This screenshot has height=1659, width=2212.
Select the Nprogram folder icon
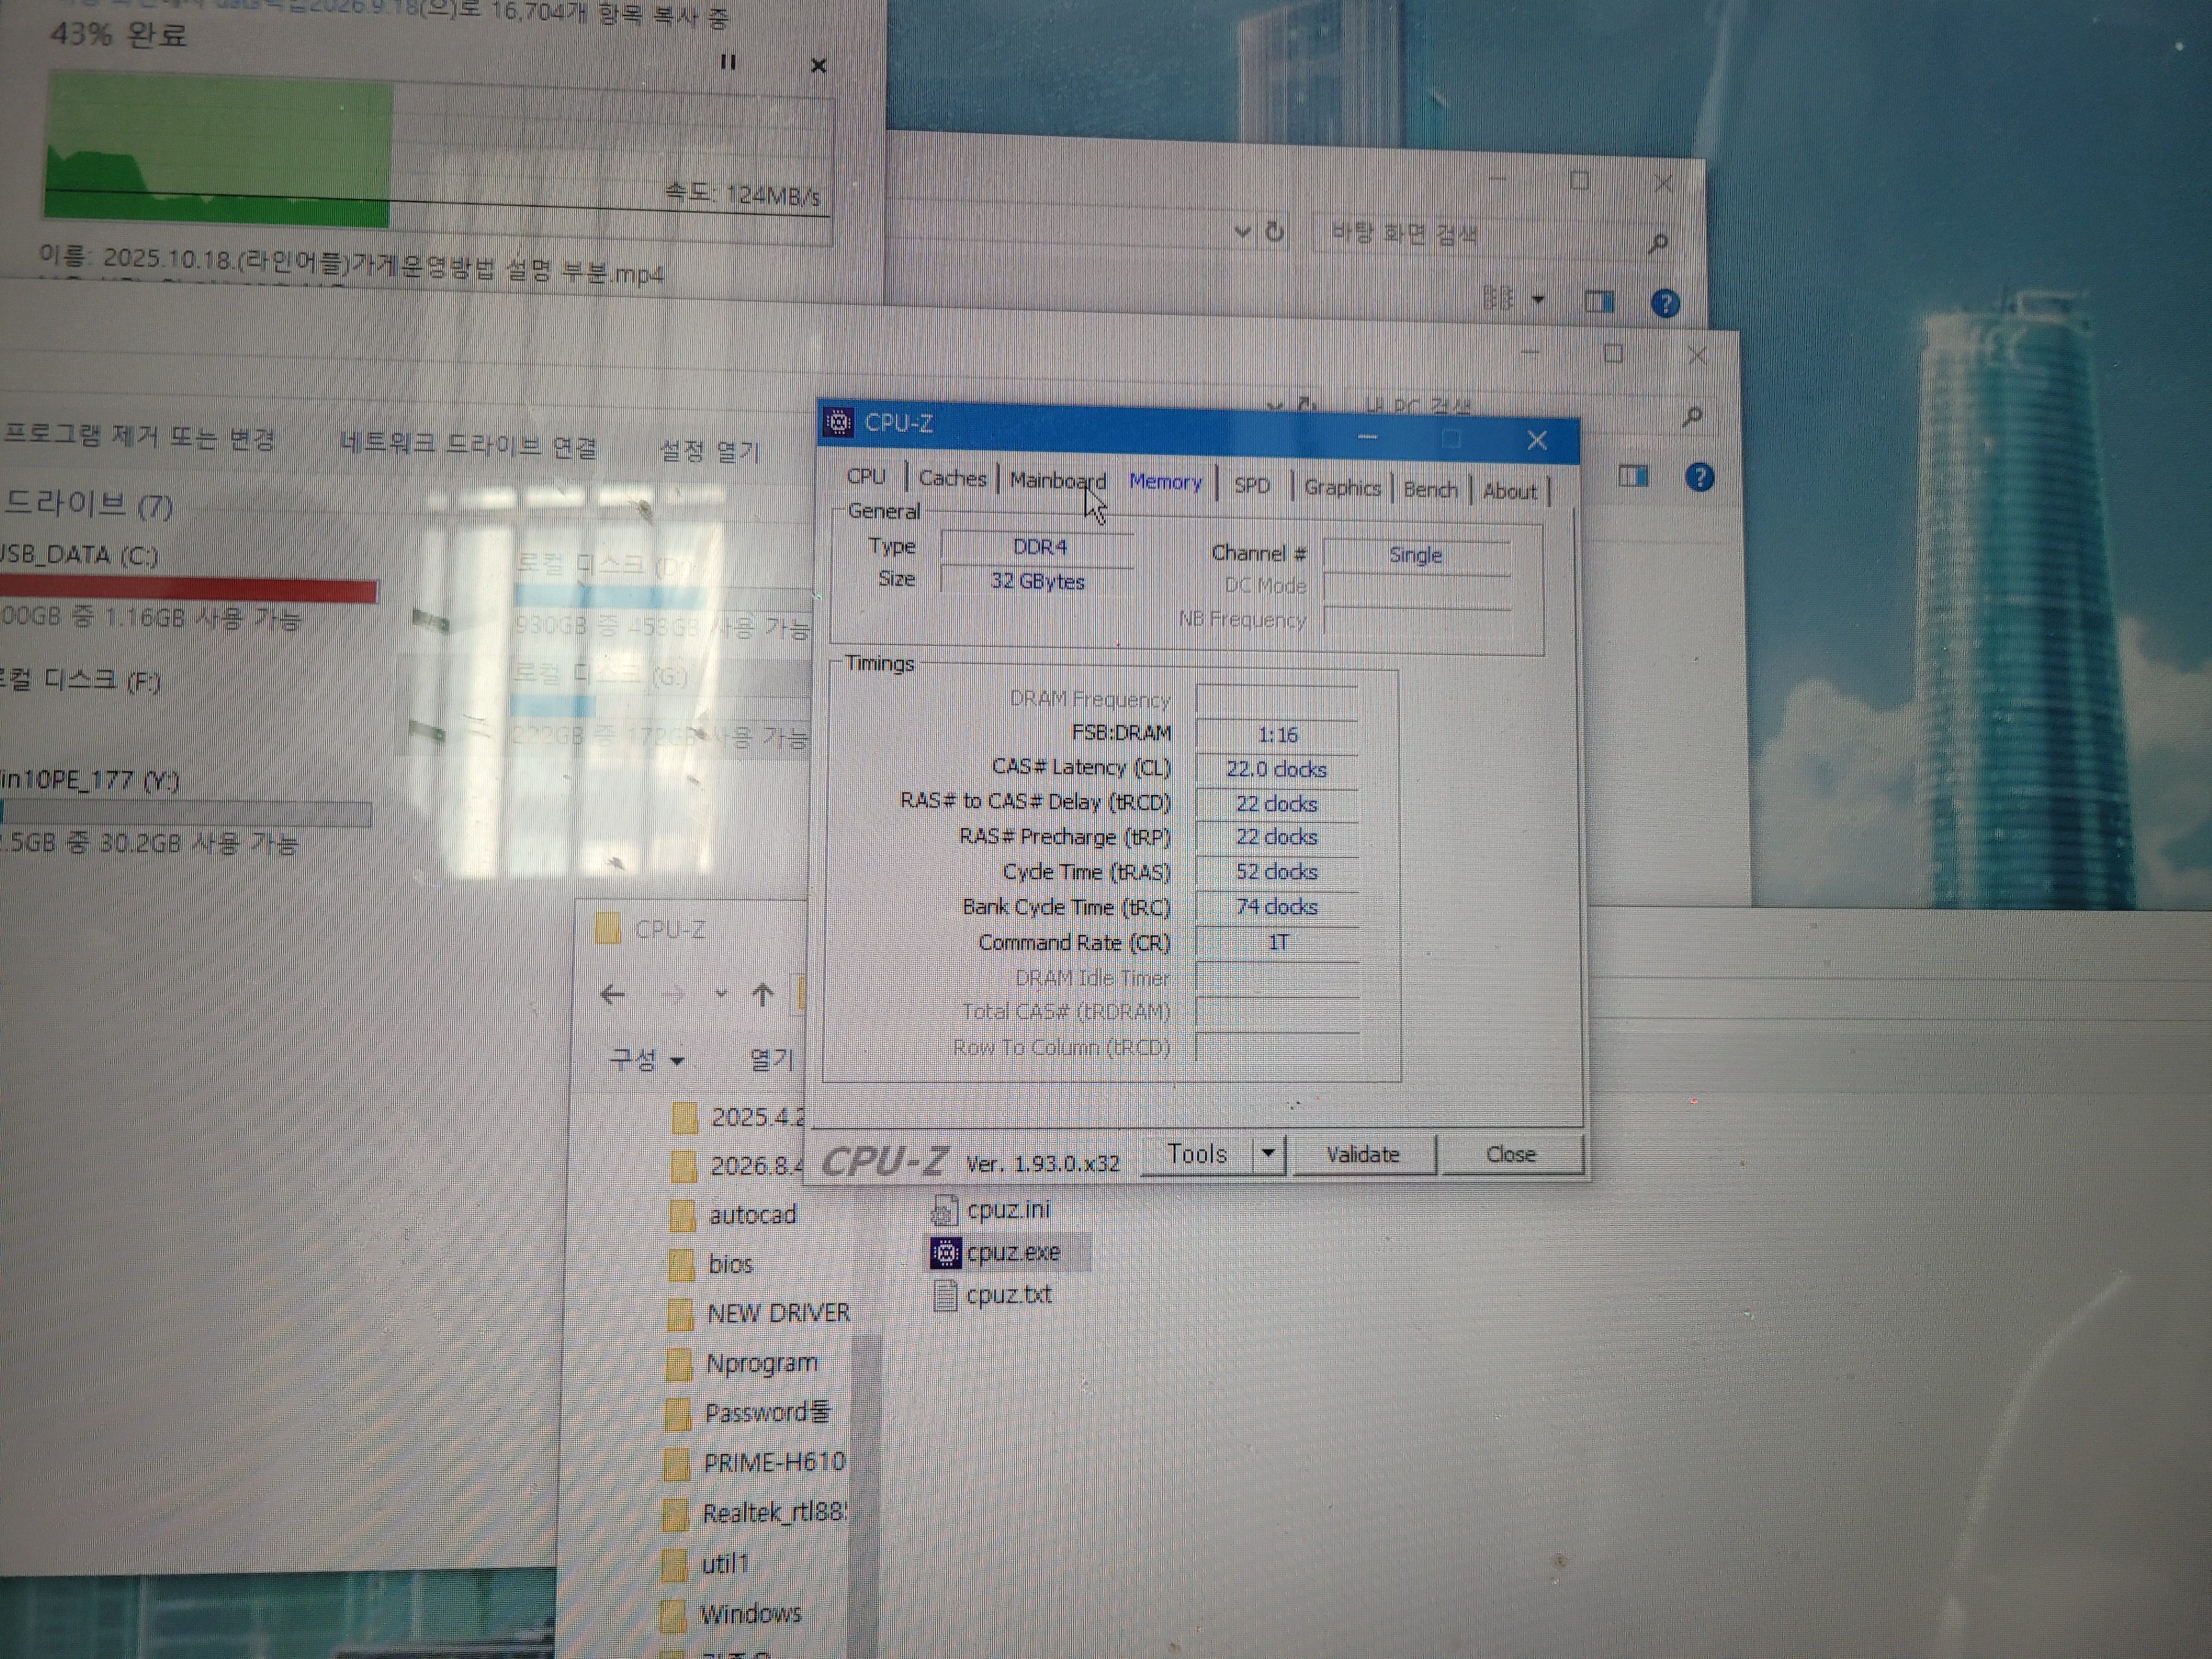coord(679,1365)
